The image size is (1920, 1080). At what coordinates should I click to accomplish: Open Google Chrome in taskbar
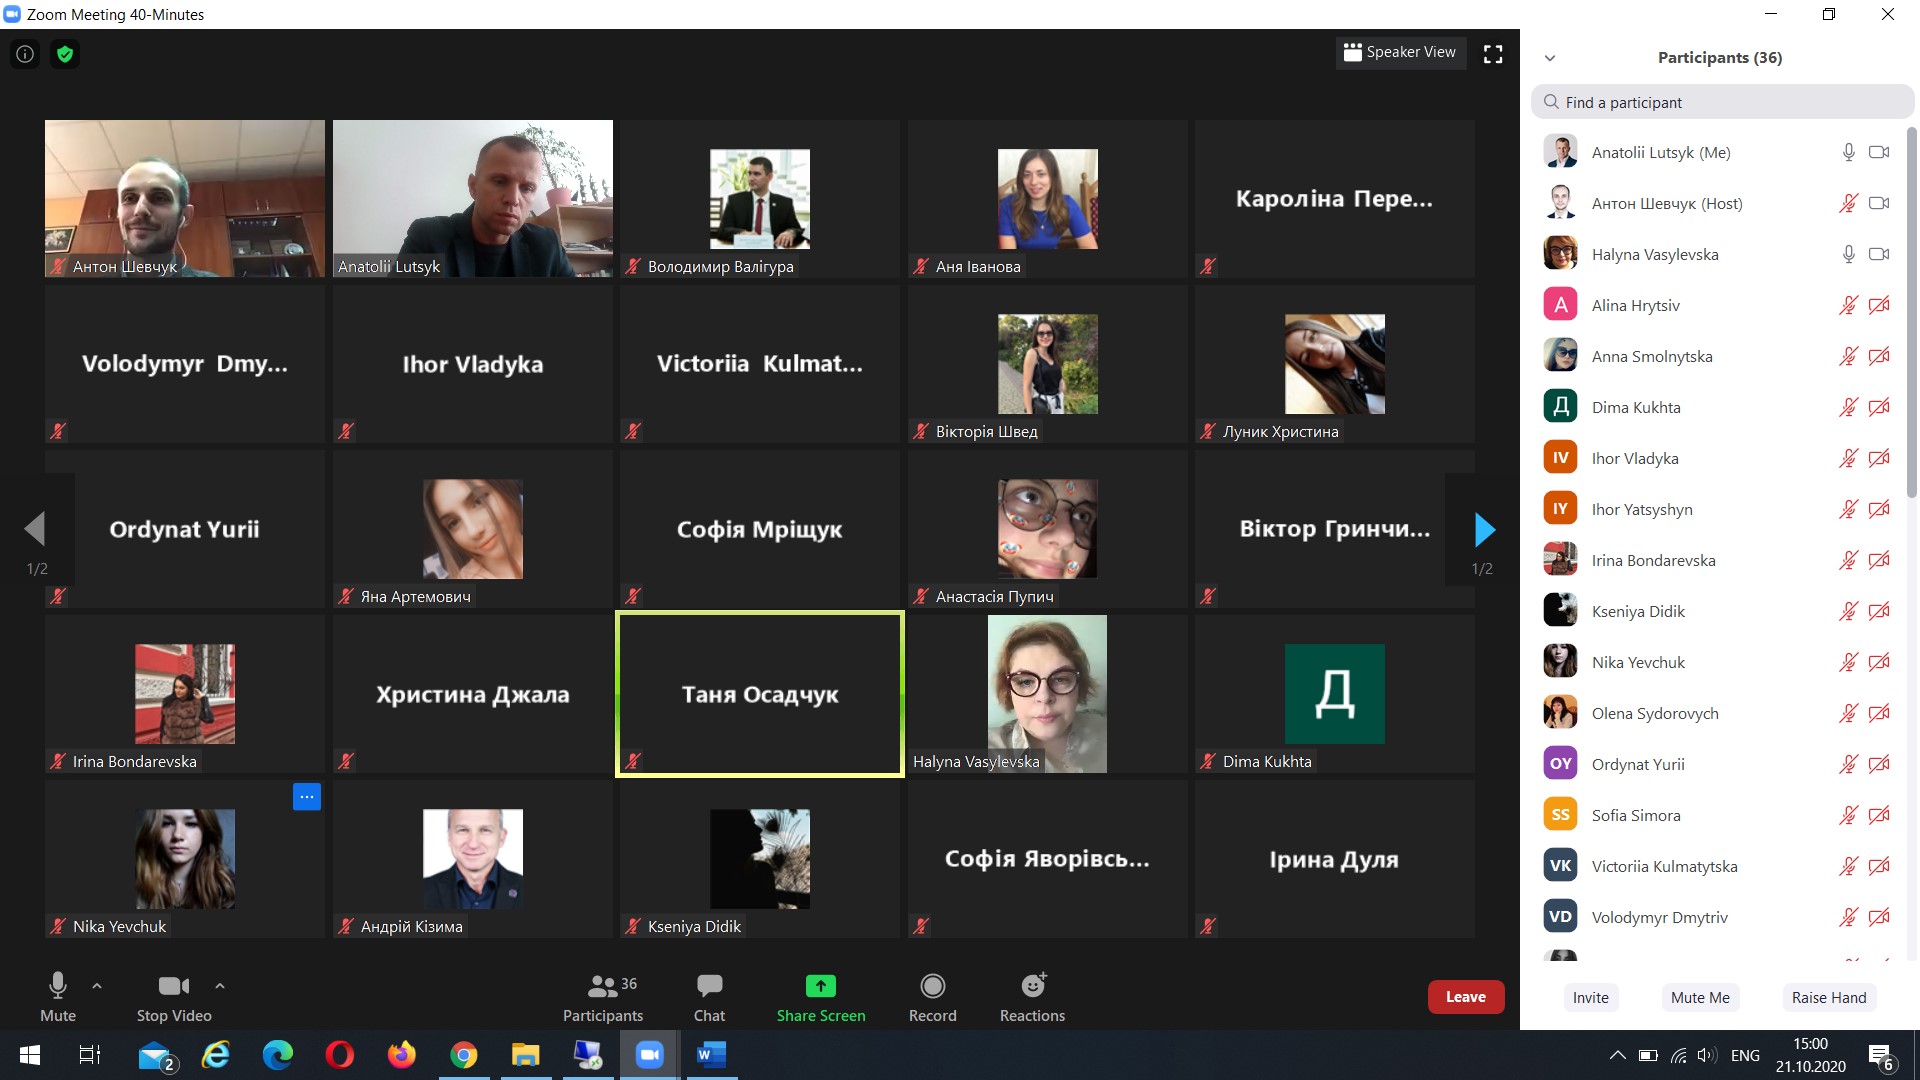point(464,1055)
